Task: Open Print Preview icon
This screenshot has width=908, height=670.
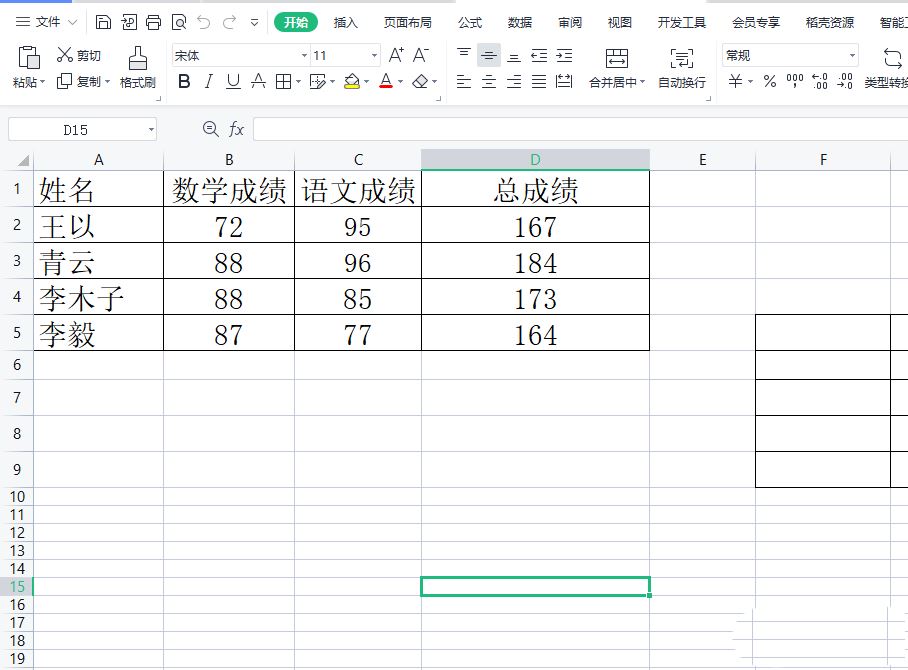Action: 179,23
